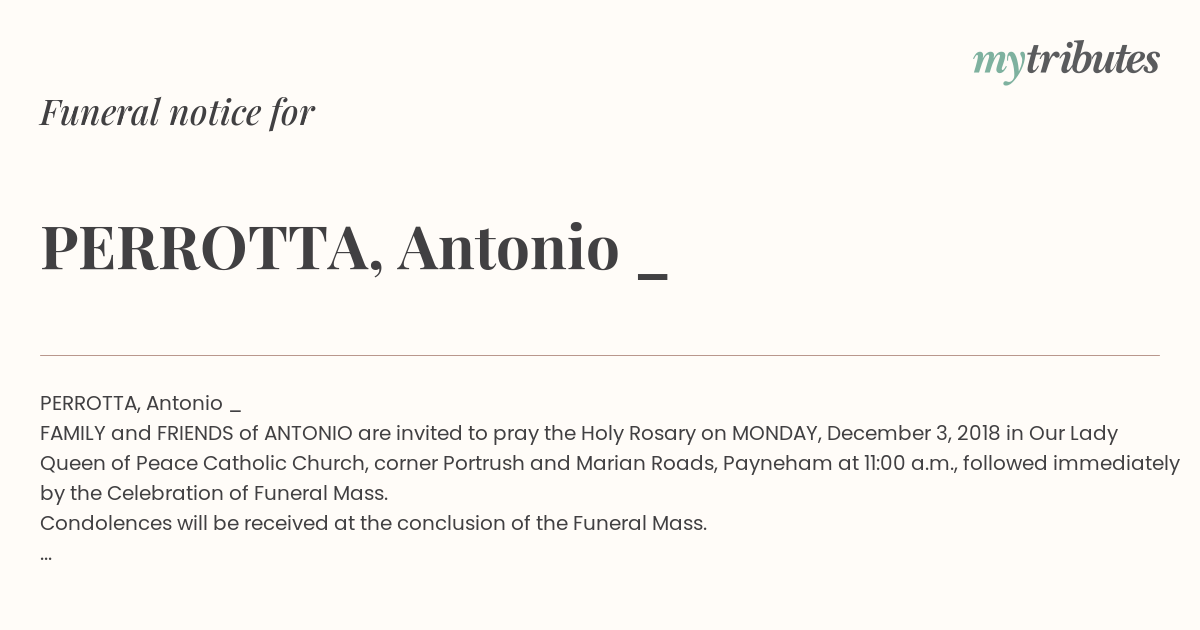The height and width of the screenshot is (630, 1200).
Task: Click the mytributes logo
Action: pyautogui.click(x=1066, y=61)
